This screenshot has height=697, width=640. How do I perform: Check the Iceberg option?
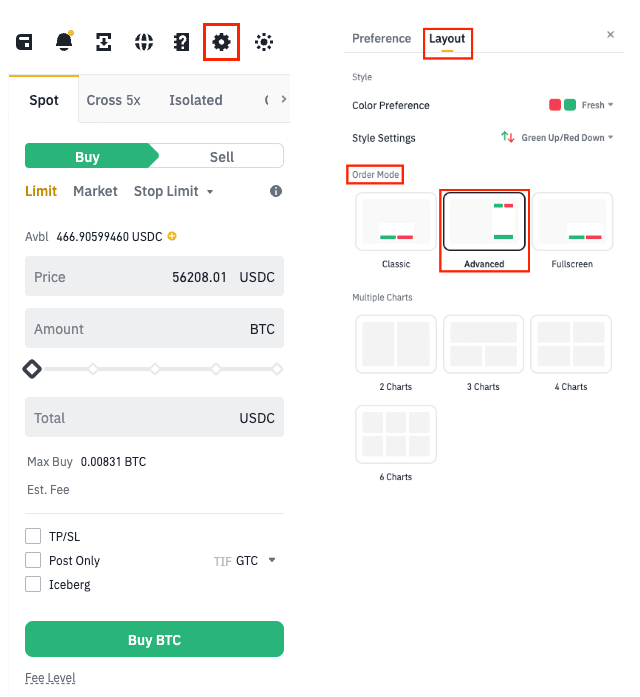[33, 584]
